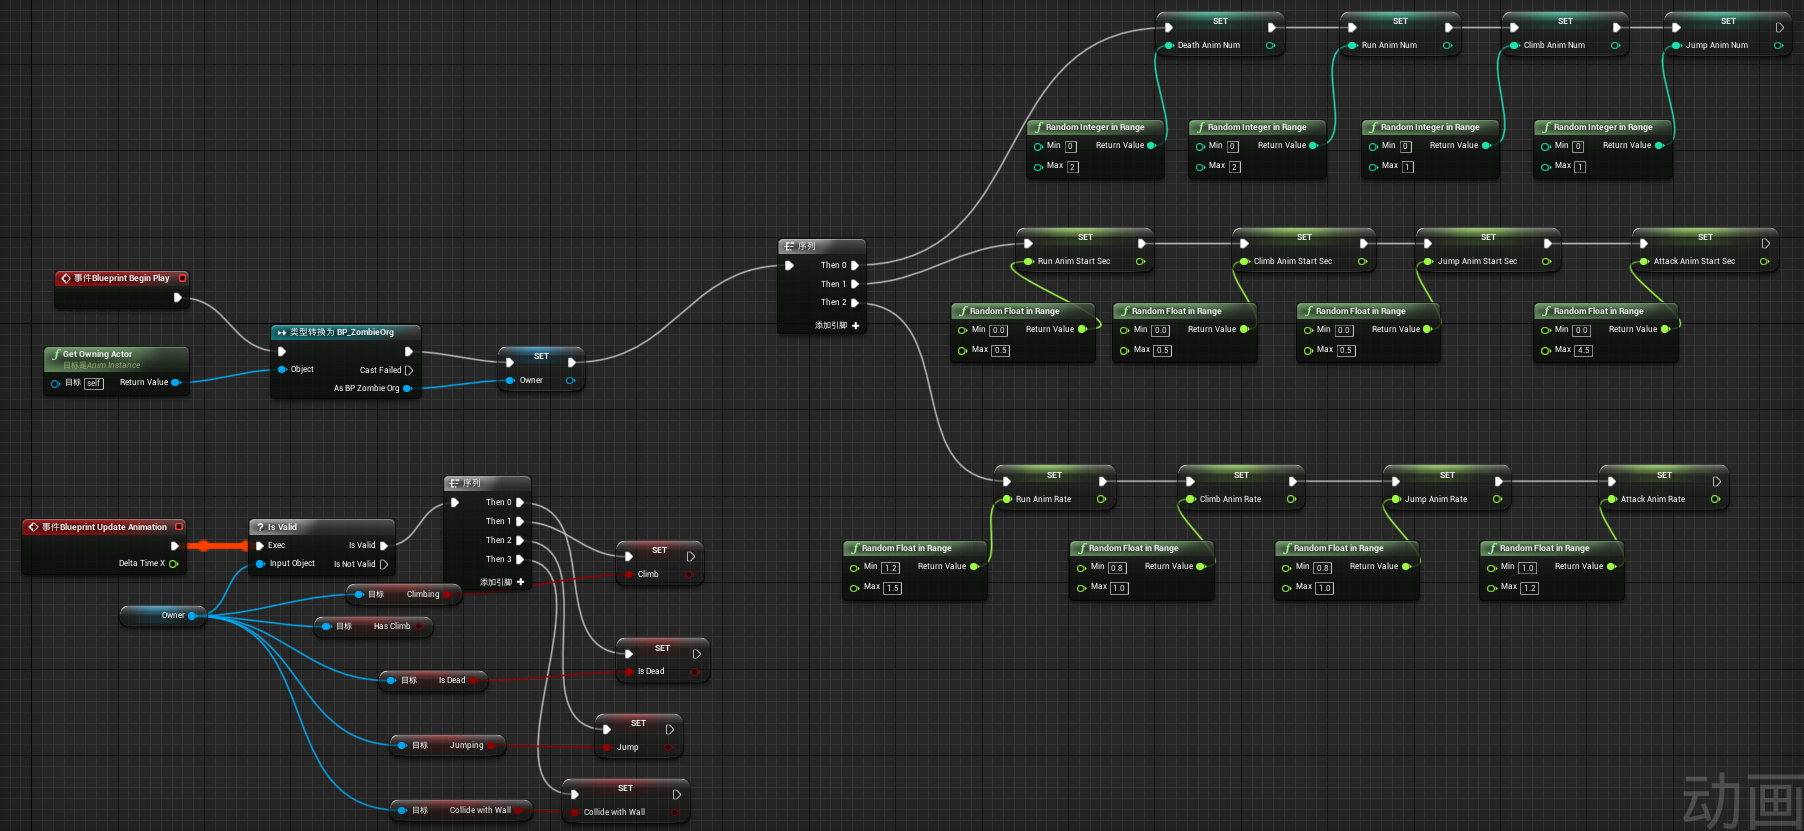1804x831 pixels.
Task: Click the Jump Anim Rate value input pin
Action: pyautogui.click(x=1395, y=499)
